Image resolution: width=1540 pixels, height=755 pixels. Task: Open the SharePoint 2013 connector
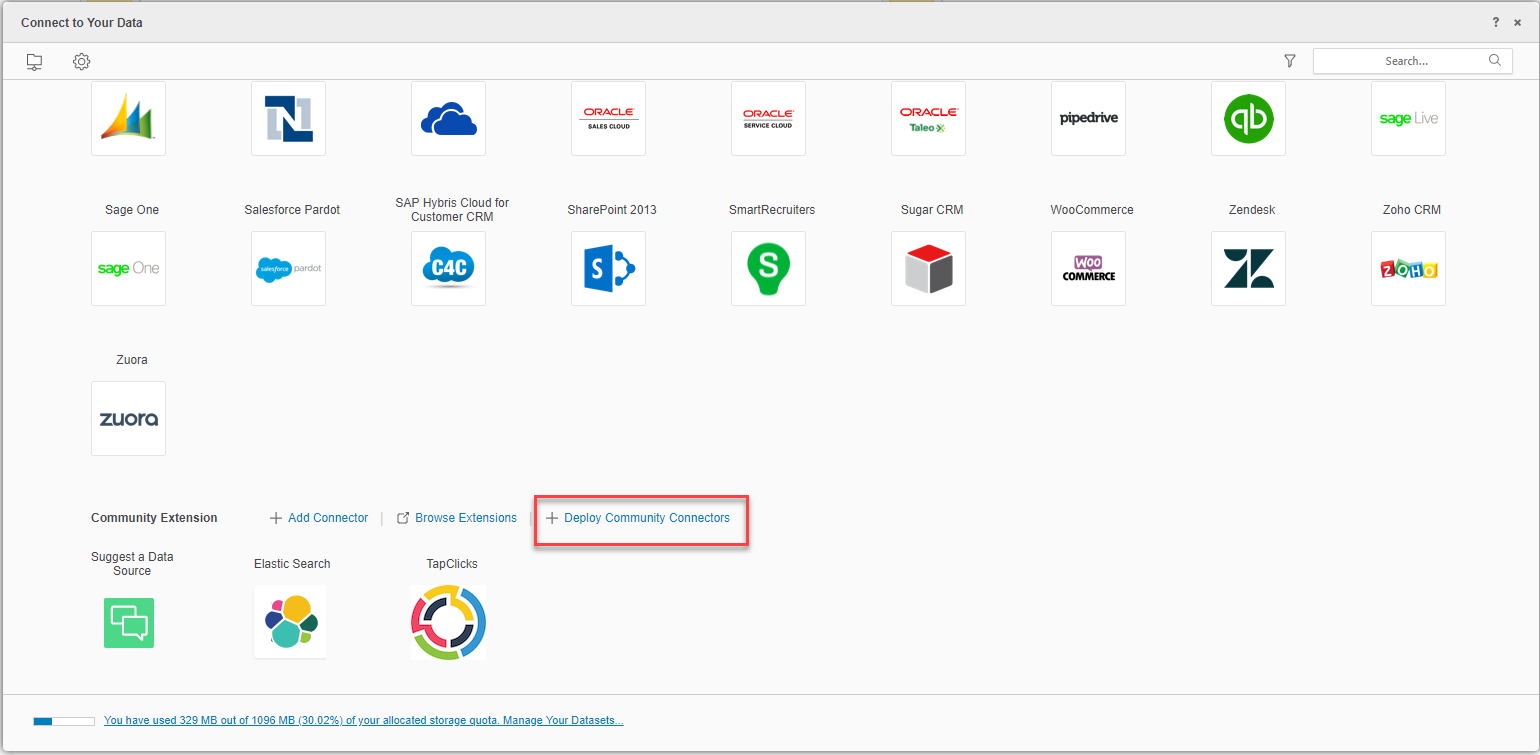tap(608, 268)
